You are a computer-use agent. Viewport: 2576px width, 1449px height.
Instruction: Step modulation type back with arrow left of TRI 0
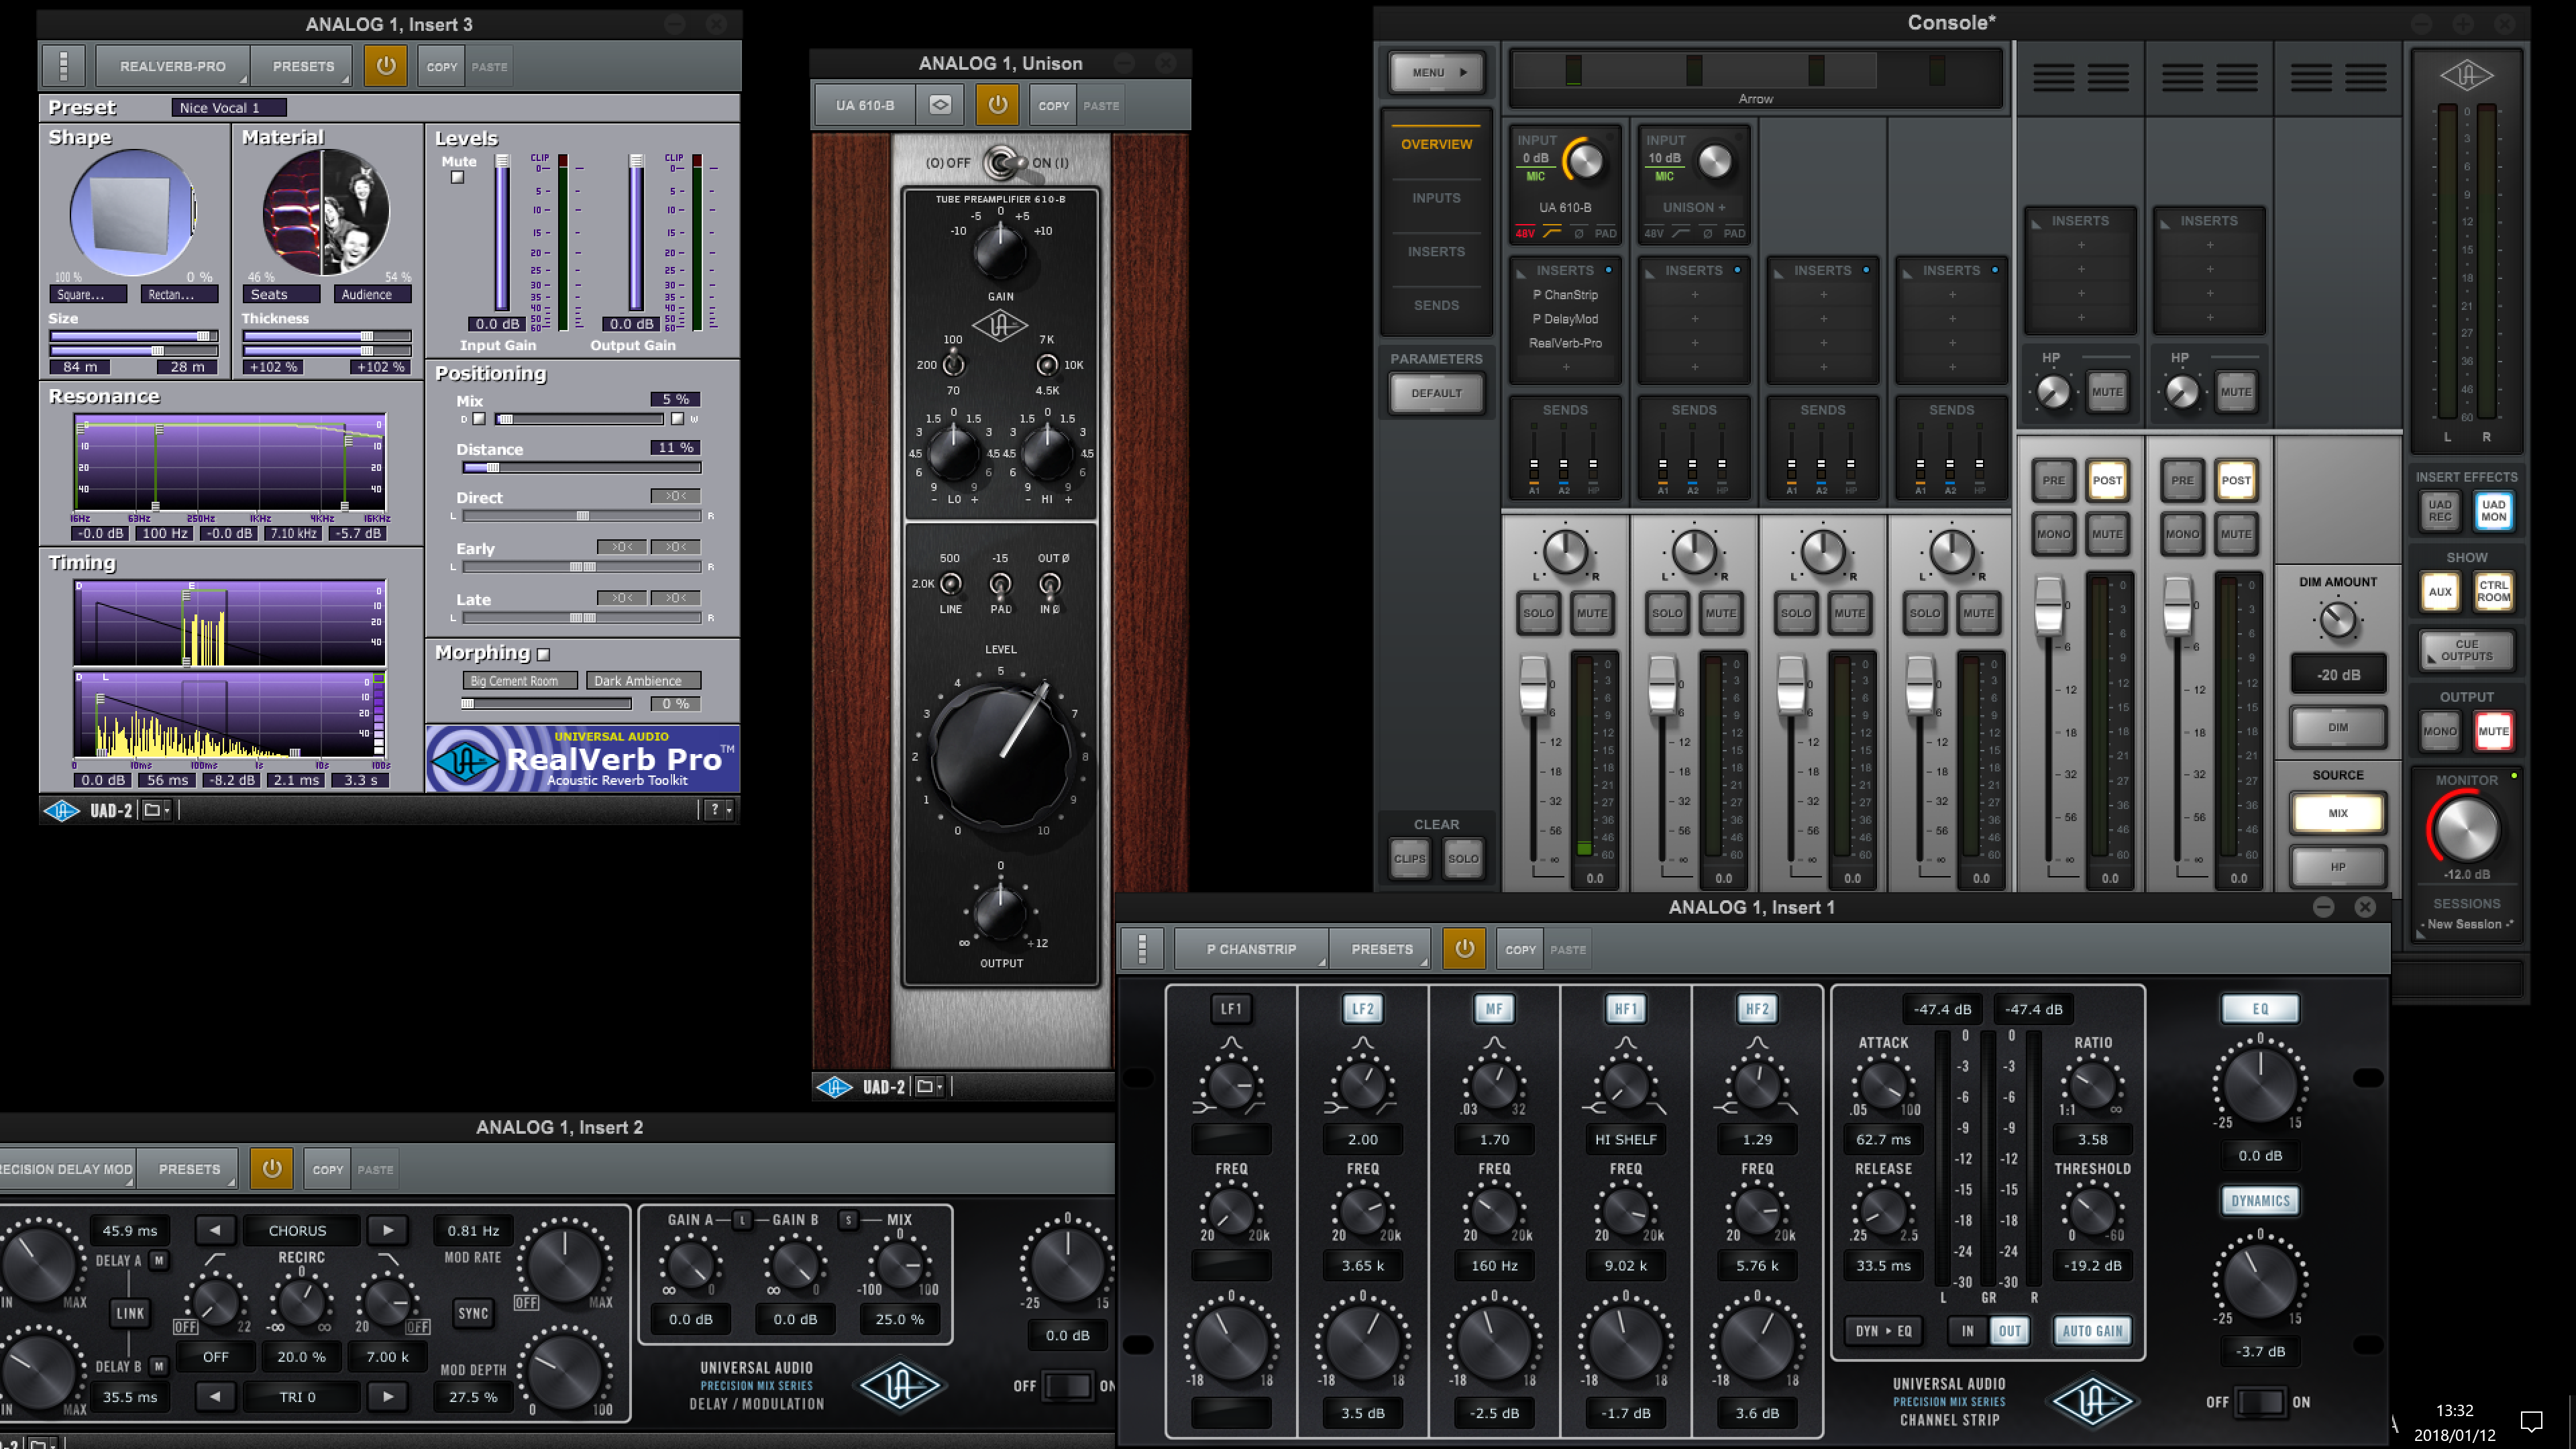(215, 1396)
